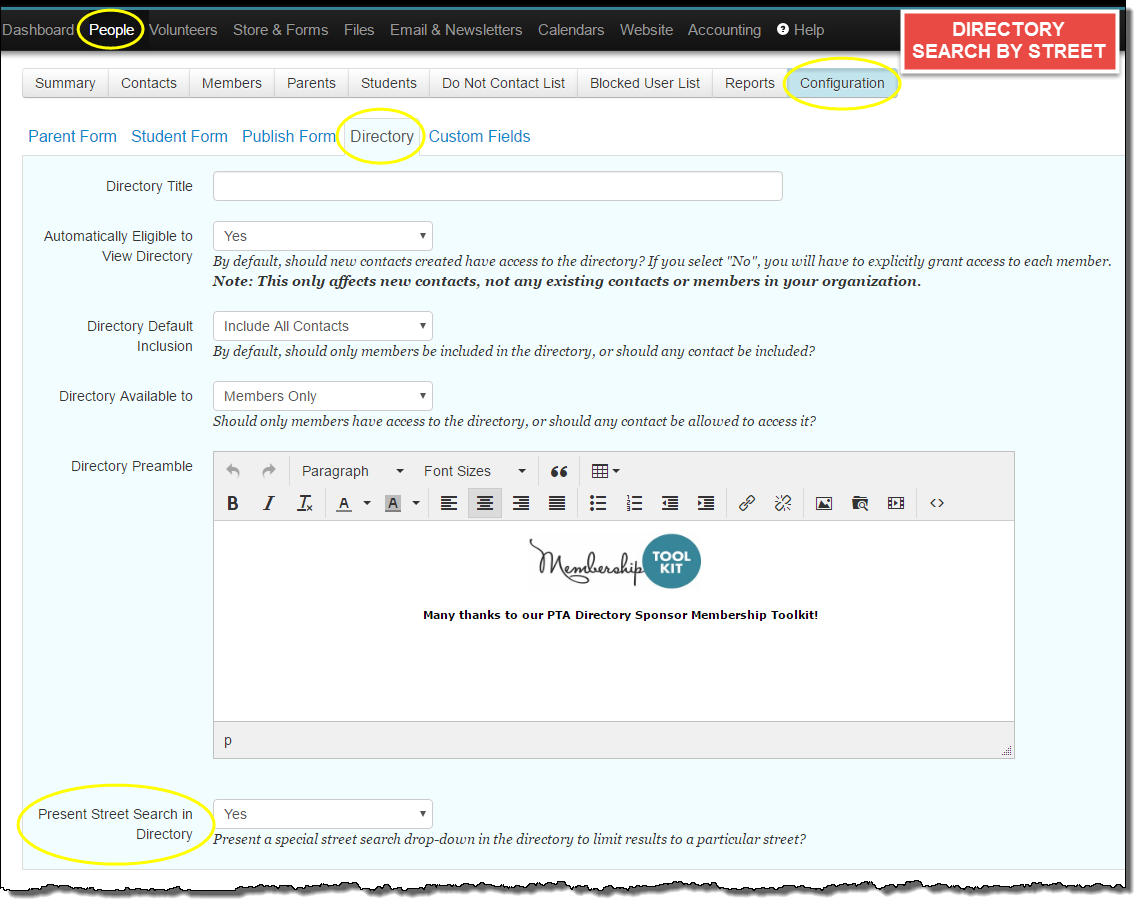Select the Membership Toolkit logo image

click(615, 561)
